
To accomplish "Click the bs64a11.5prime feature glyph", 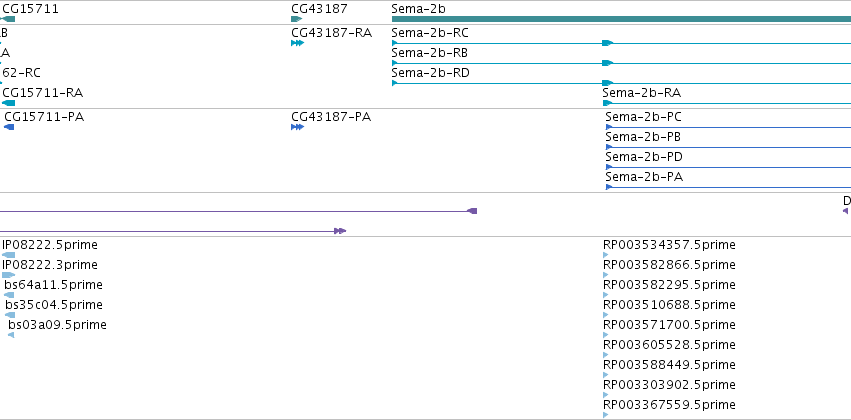I will pyautogui.click(x=9, y=295).
